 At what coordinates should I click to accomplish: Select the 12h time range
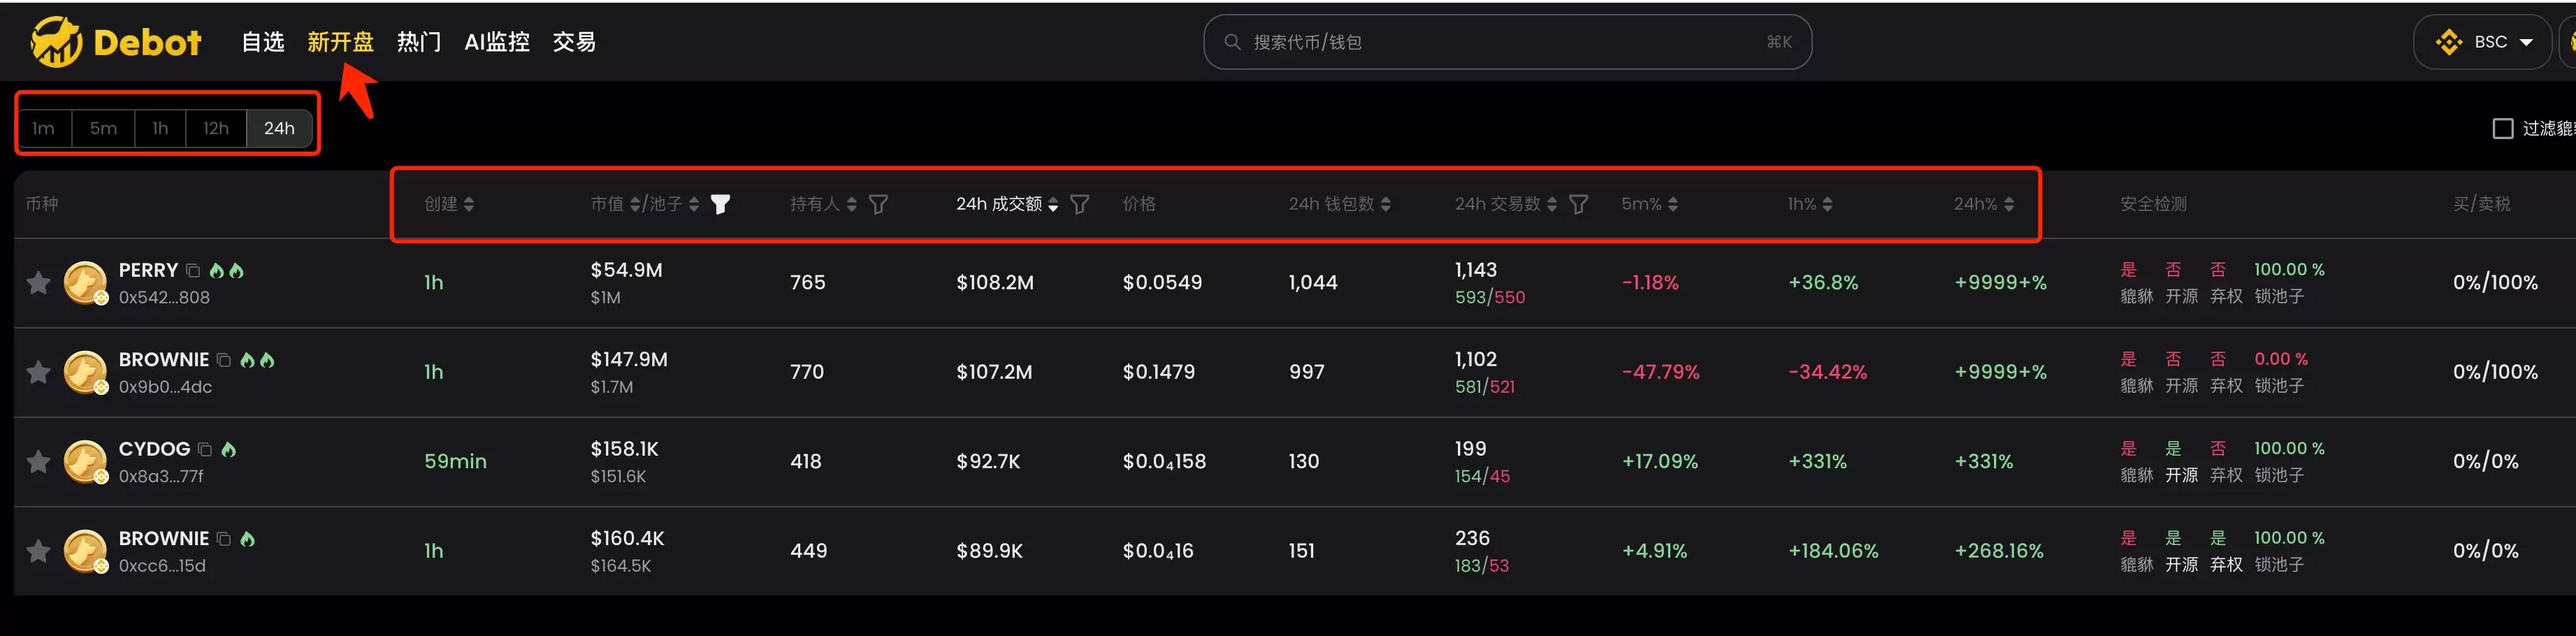pyautogui.click(x=216, y=129)
